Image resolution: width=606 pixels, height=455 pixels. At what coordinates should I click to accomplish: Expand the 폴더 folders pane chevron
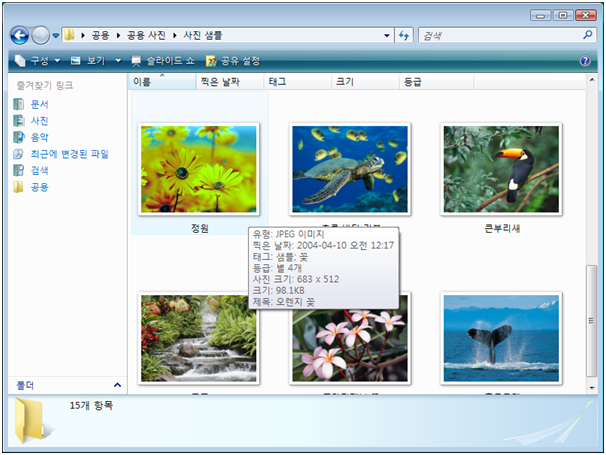click(x=117, y=385)
